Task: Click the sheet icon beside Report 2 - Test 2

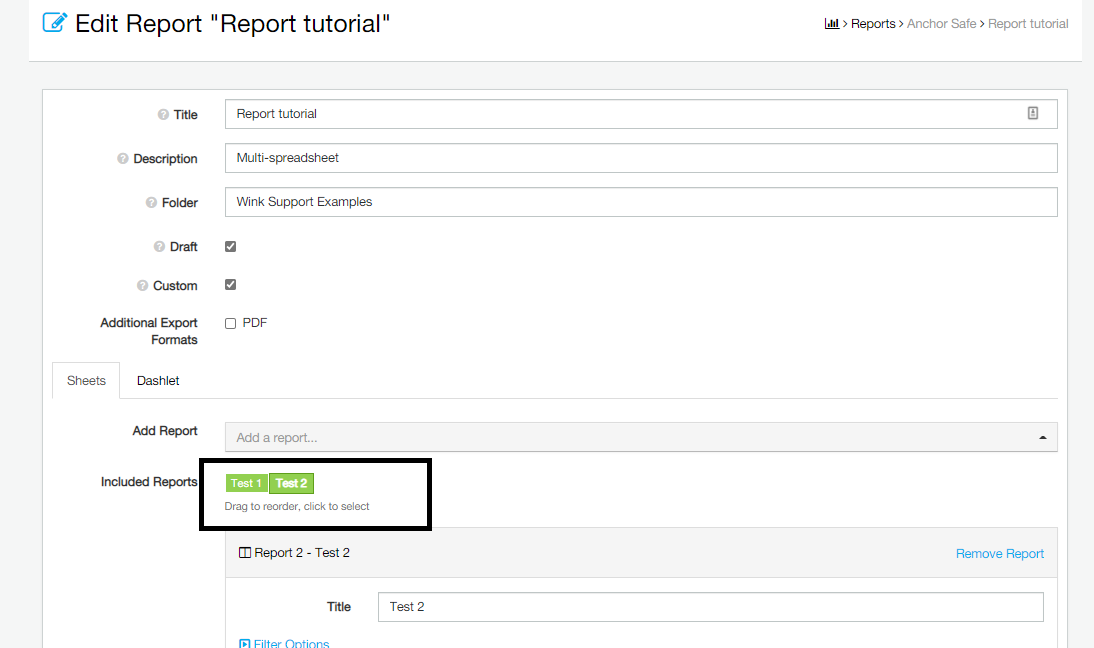Action: click(x=245, y=552)
